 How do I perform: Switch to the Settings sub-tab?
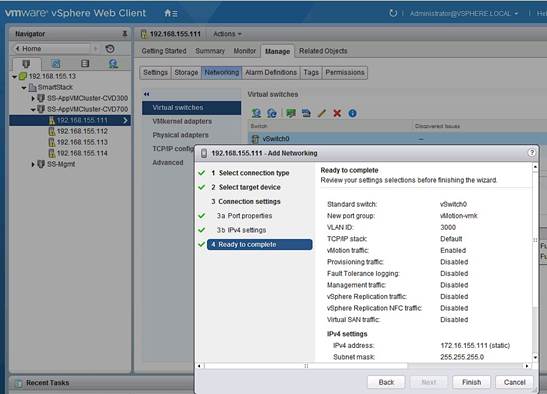[x=155, y=72]
